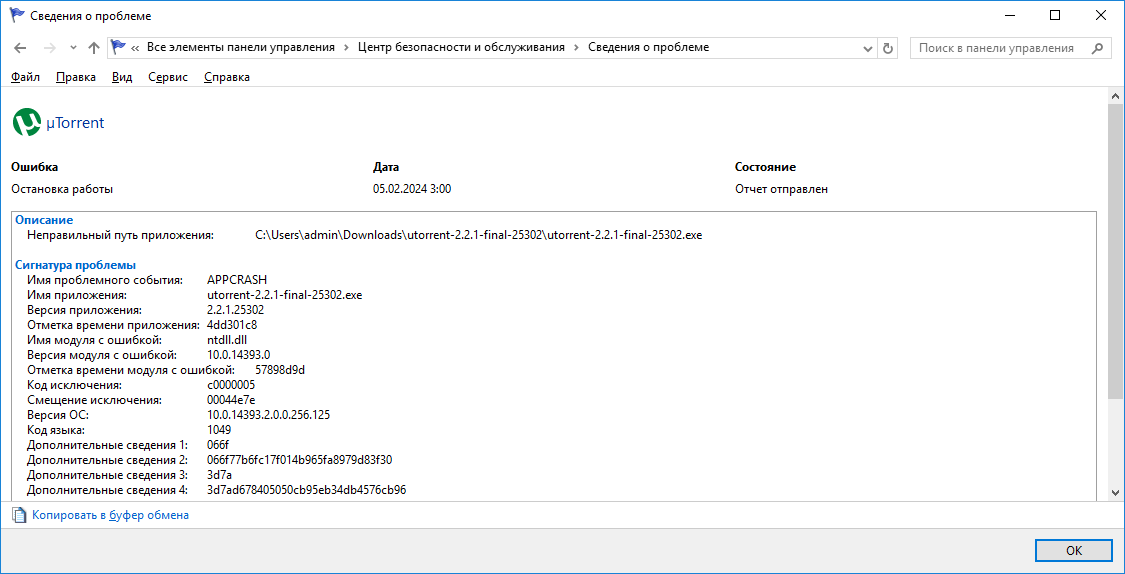
Task: Click the title bar flag icon
Action: (x=17, y=15)
